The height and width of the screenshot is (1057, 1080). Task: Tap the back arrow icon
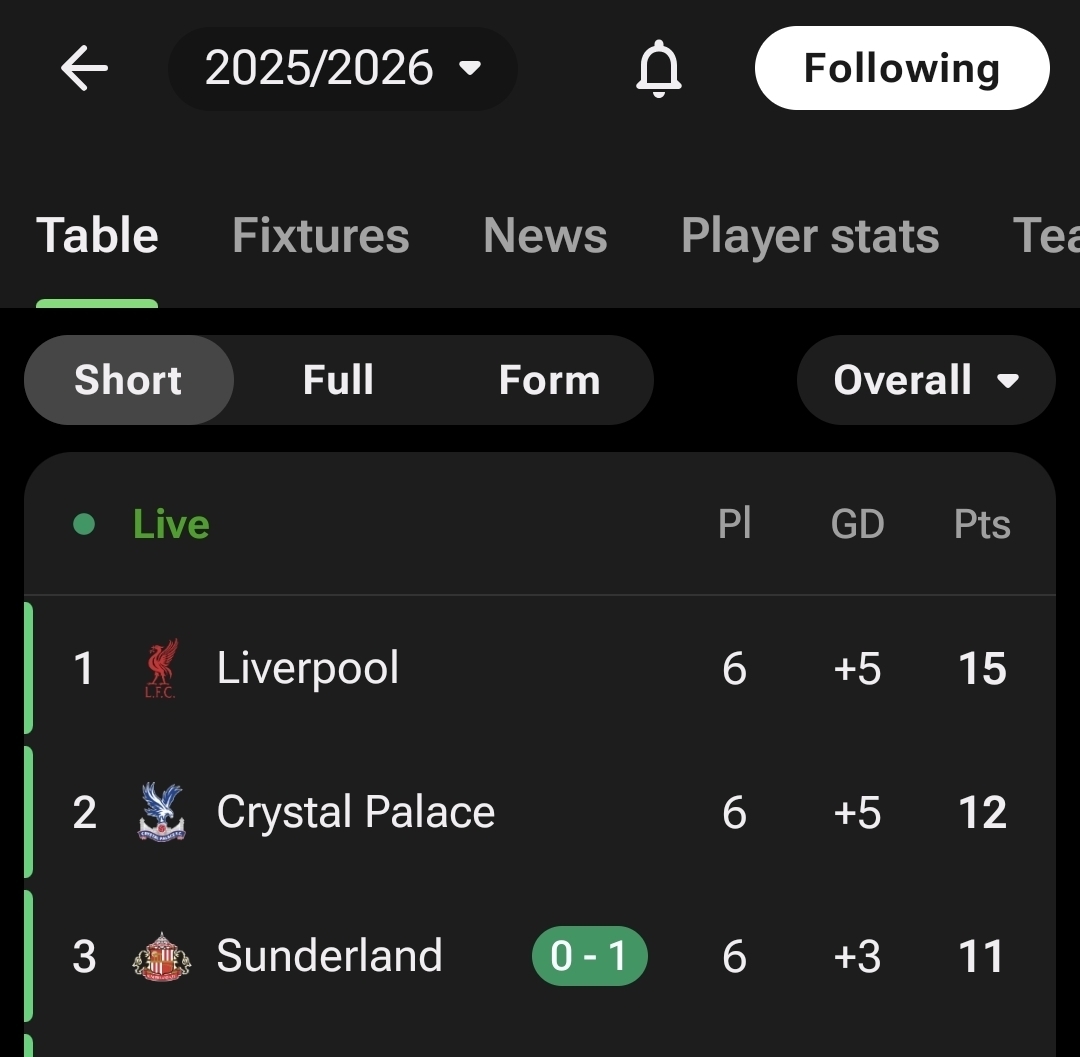point(84,69)
